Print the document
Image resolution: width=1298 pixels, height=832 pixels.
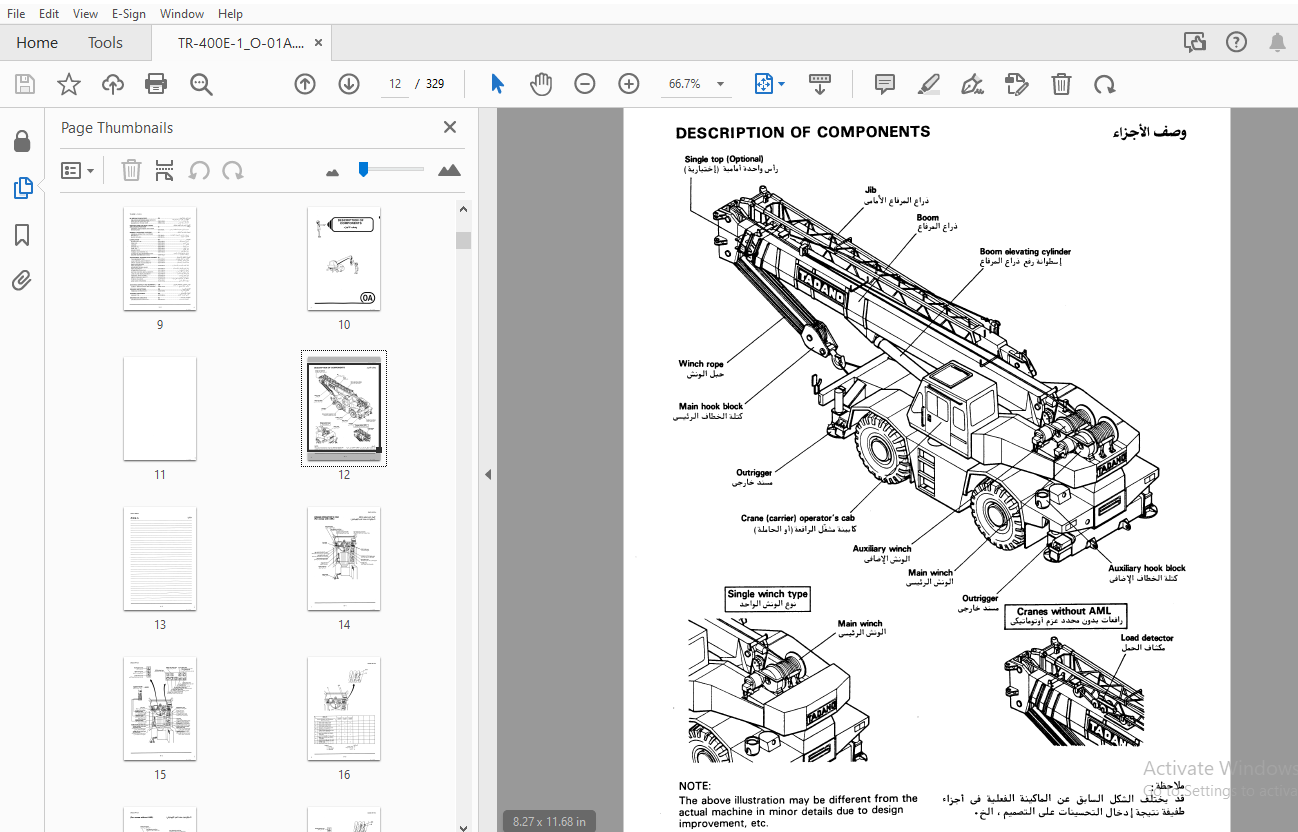(156, 84)
